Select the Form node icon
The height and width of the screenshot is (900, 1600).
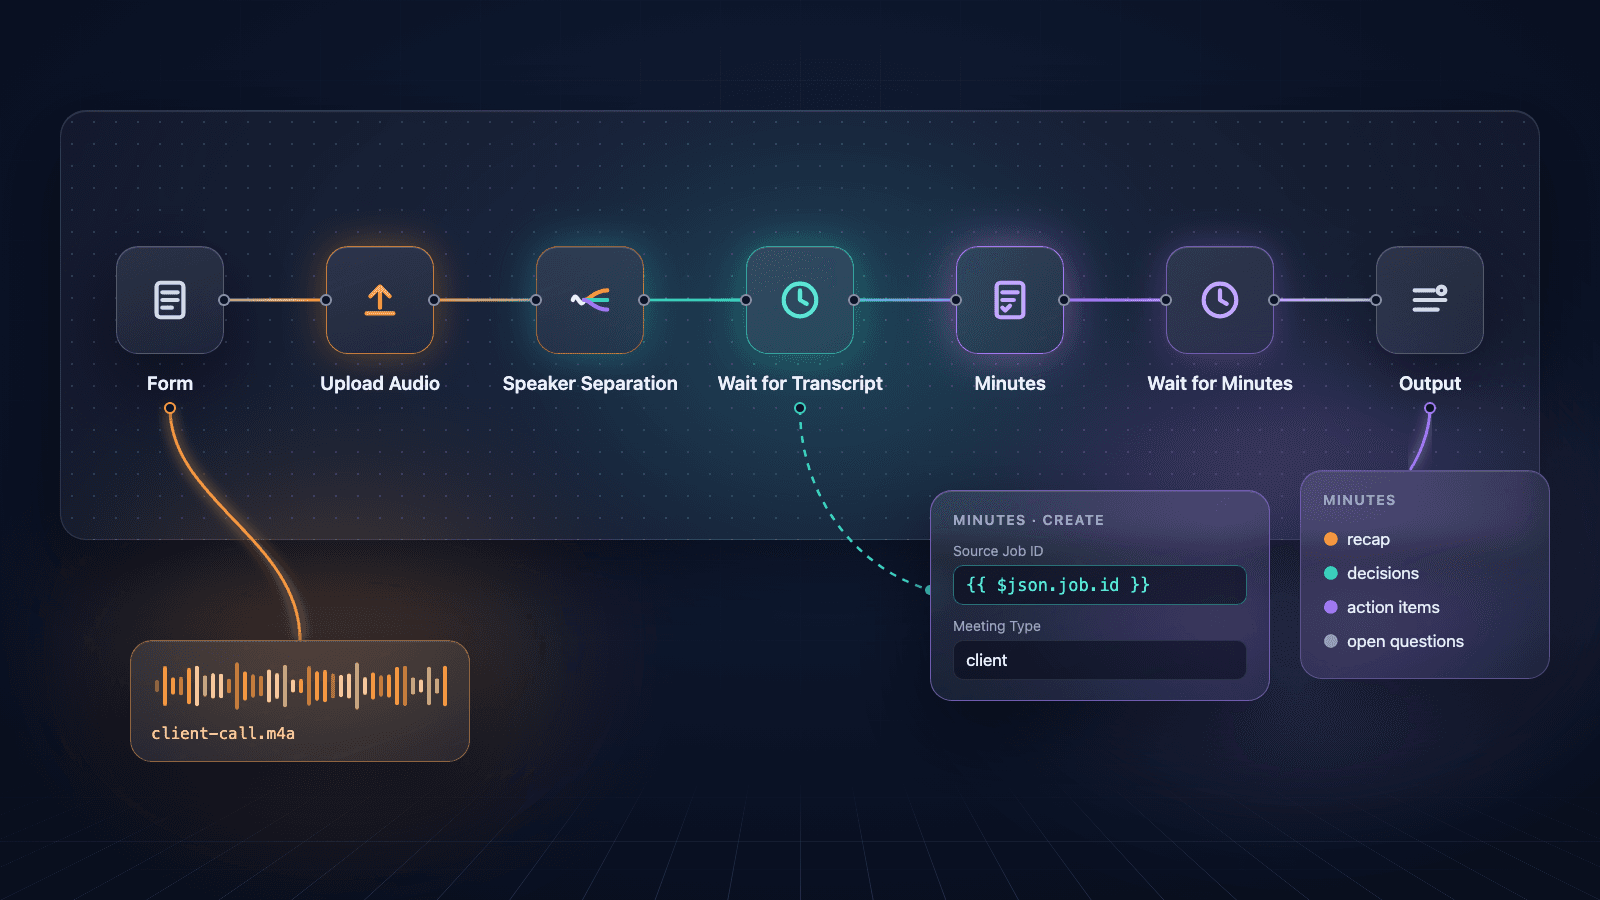(170, 300)
